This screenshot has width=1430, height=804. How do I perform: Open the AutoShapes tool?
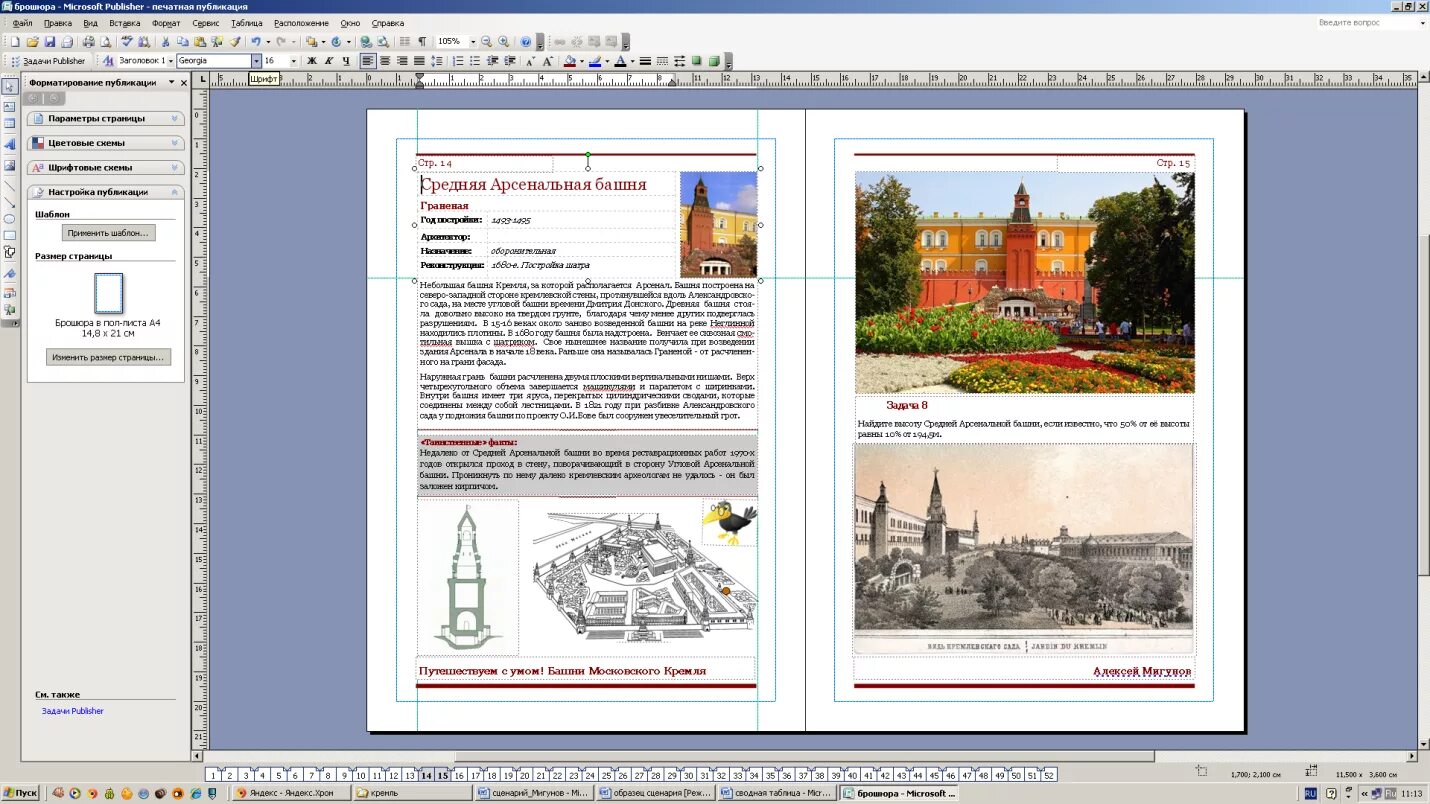click(x=10, y=253)
